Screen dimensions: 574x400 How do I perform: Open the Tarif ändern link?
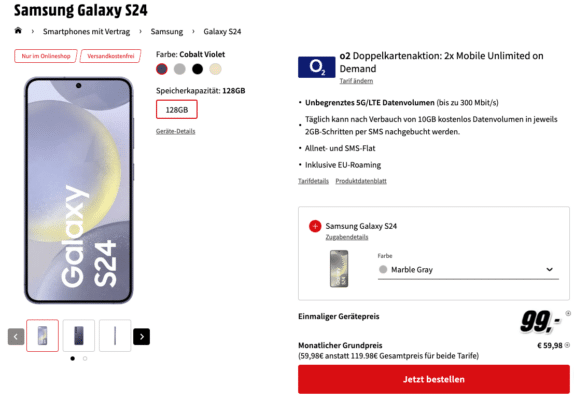pyautogui.click(x=356, y=81)
